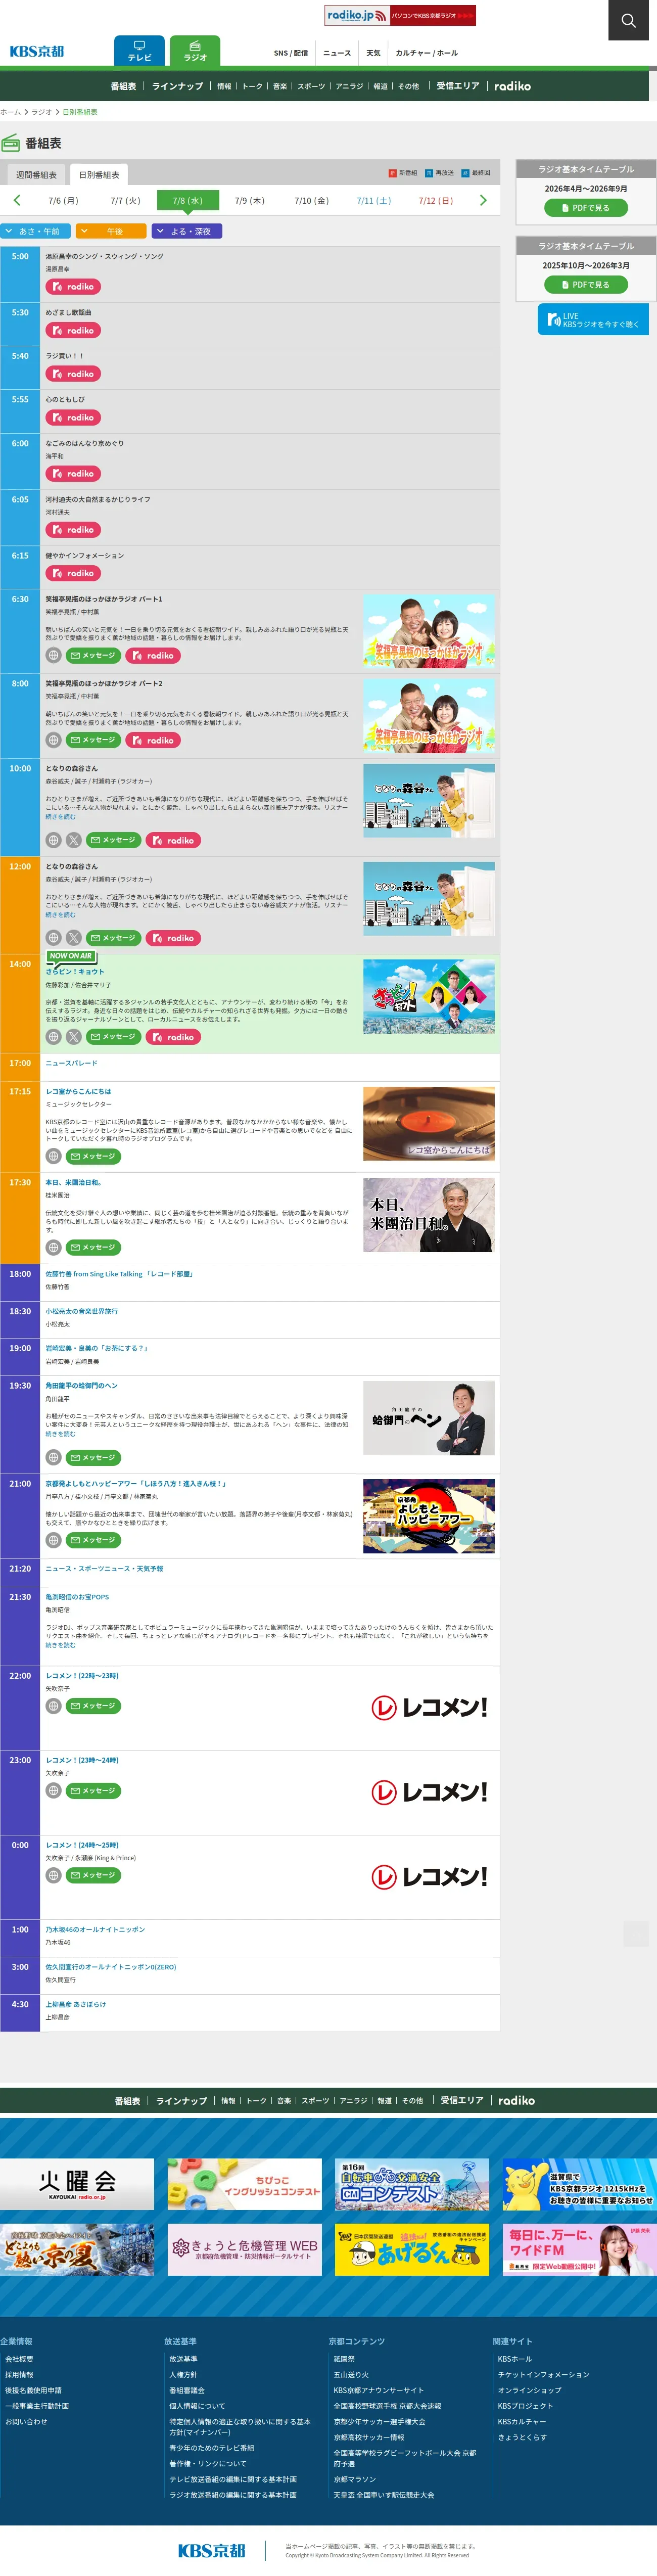The height and width of the screenshot is (2576, 657).
Task: Open the きょうと危機管理 WEB banner
Action: tap(245, 2249)
